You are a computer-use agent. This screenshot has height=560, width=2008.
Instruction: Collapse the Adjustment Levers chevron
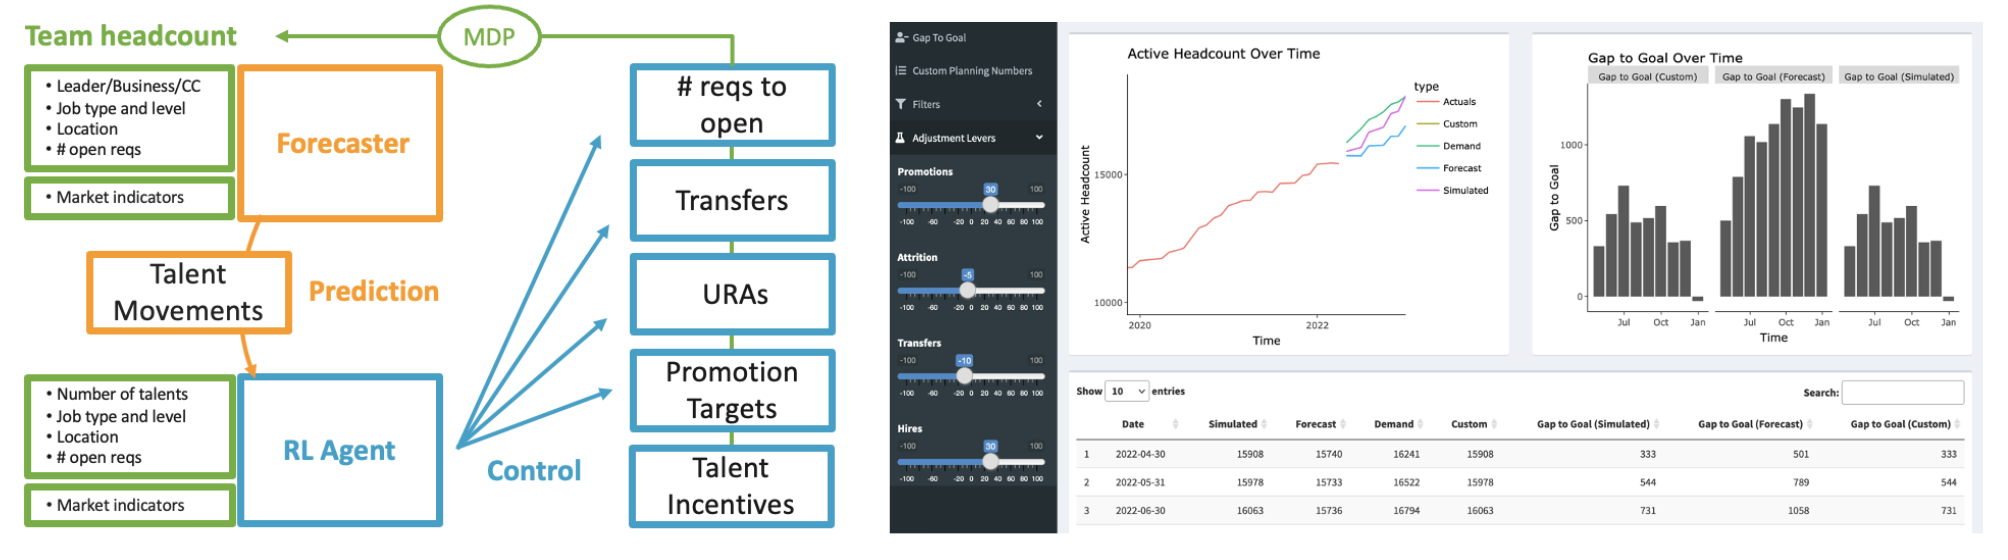pos(1039,138)
